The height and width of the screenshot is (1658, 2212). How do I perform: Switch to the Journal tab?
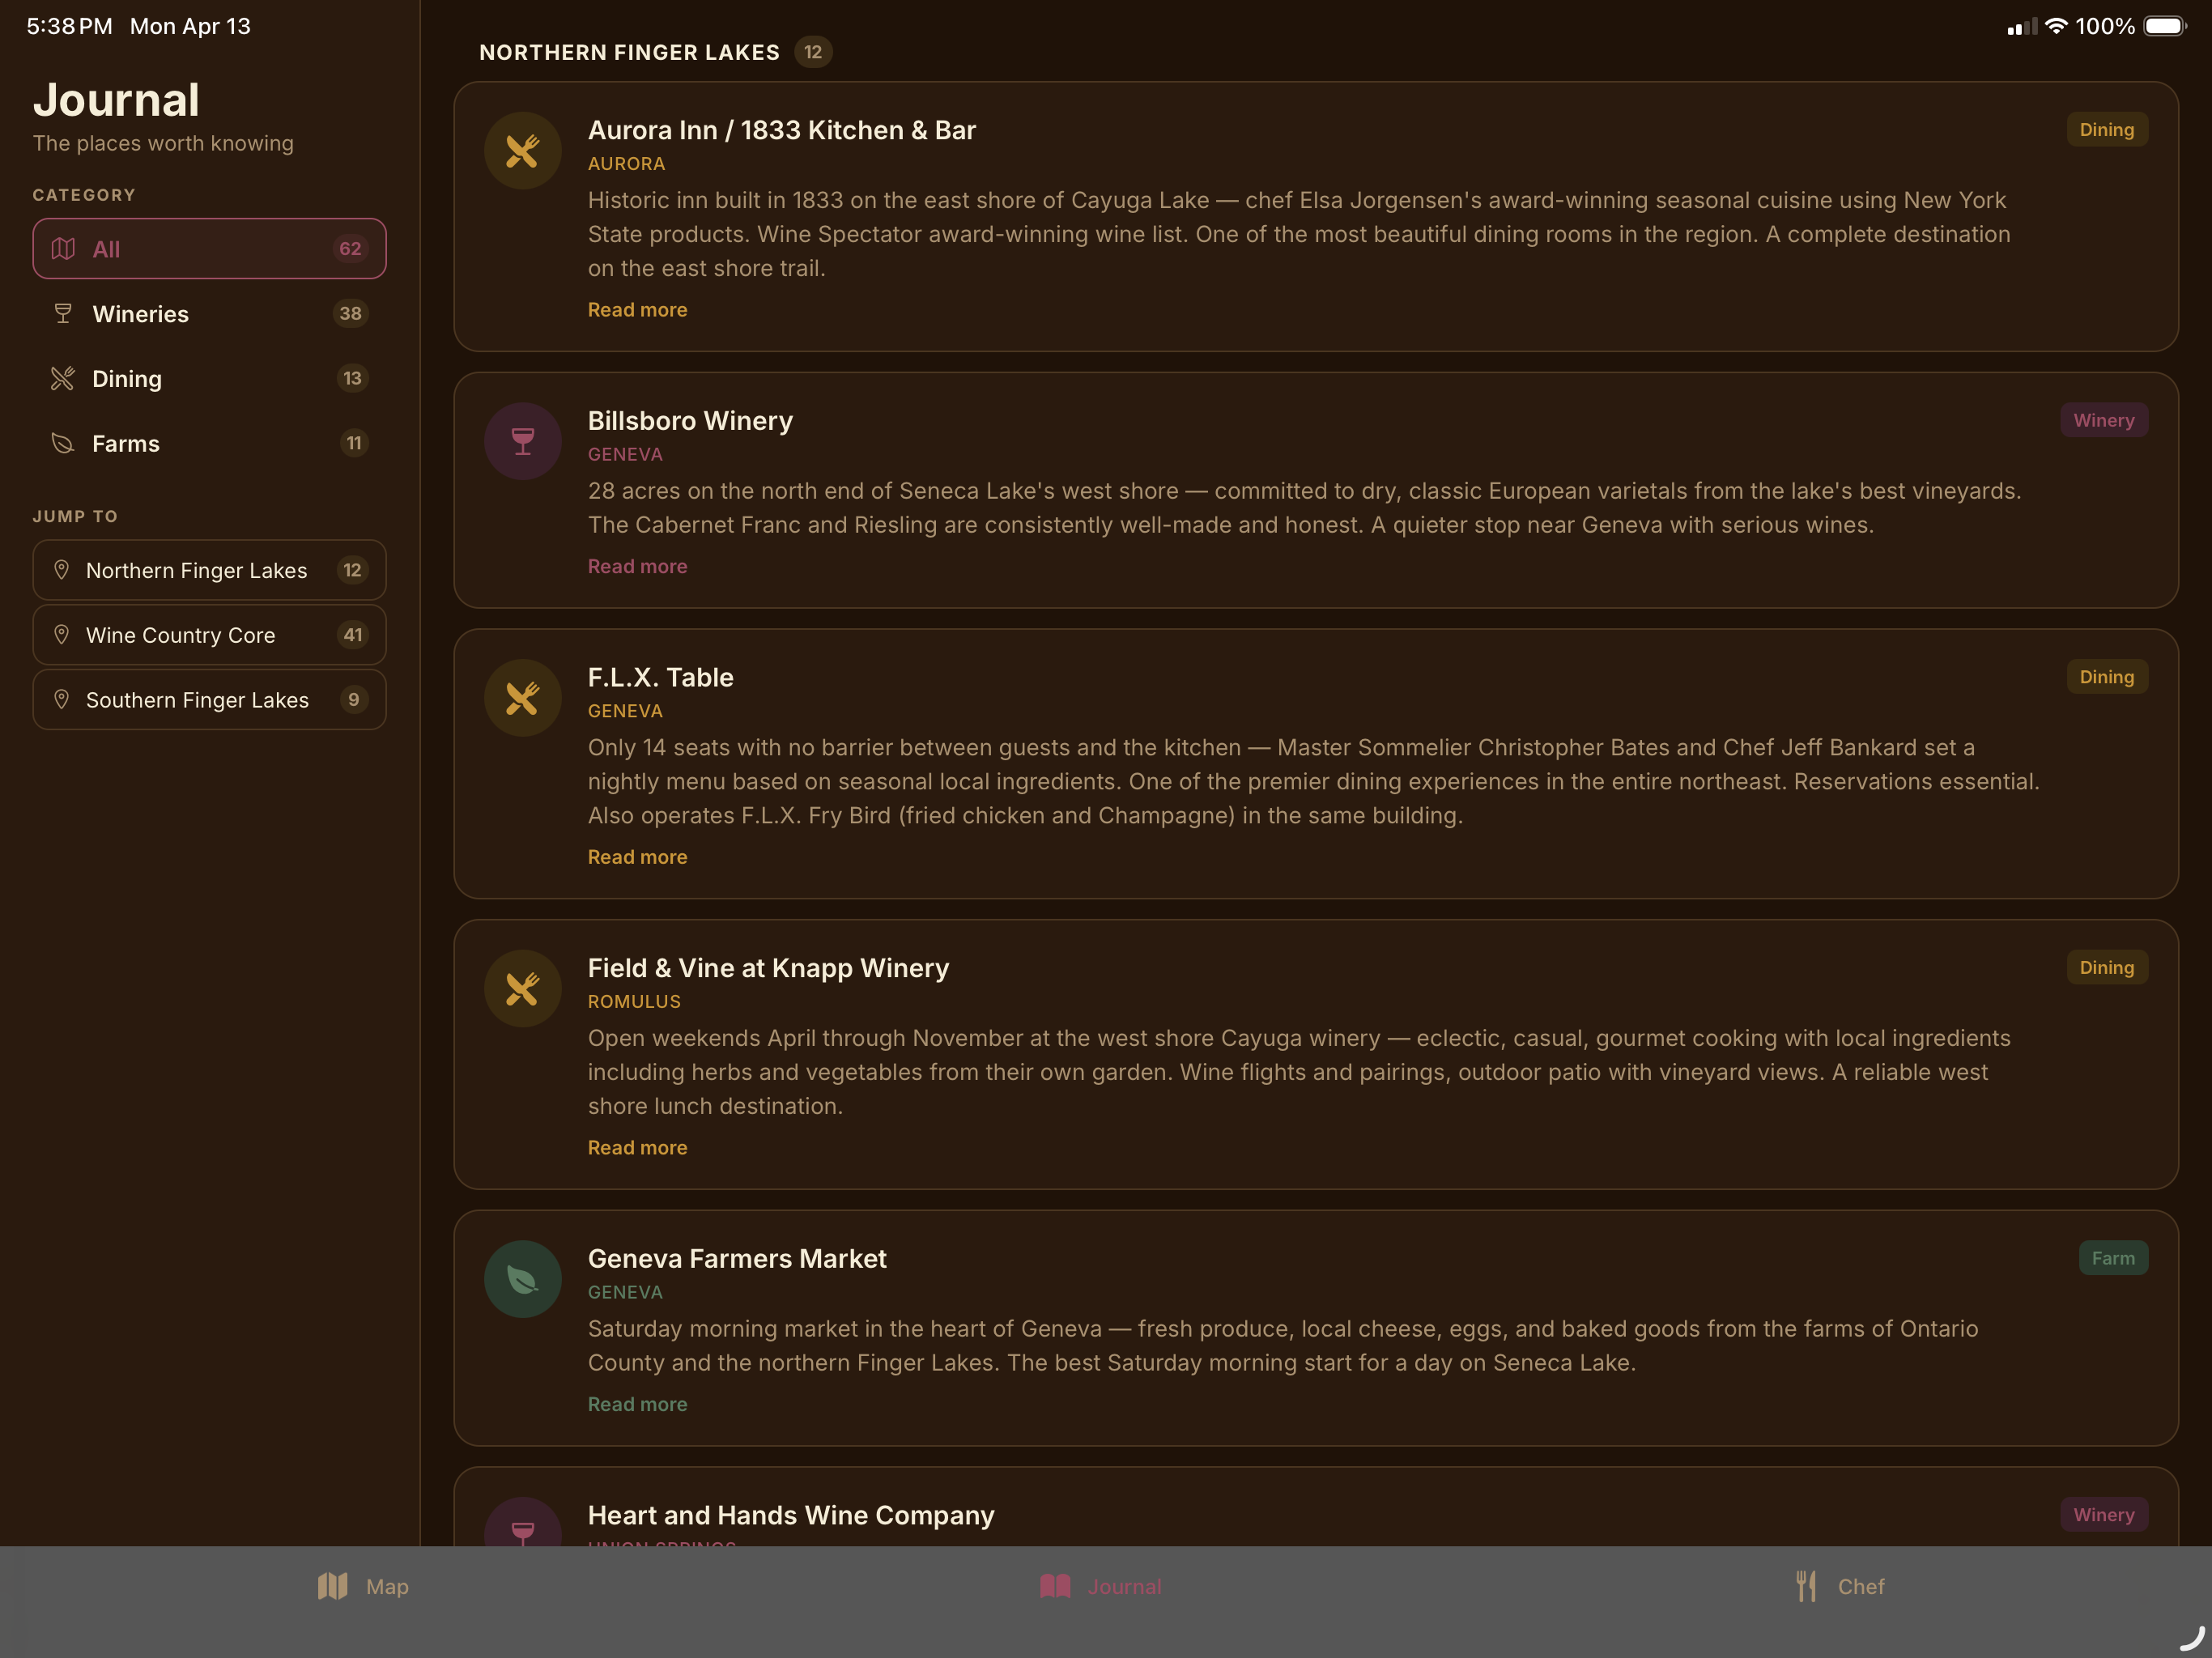click(x=1100, y=1586)
